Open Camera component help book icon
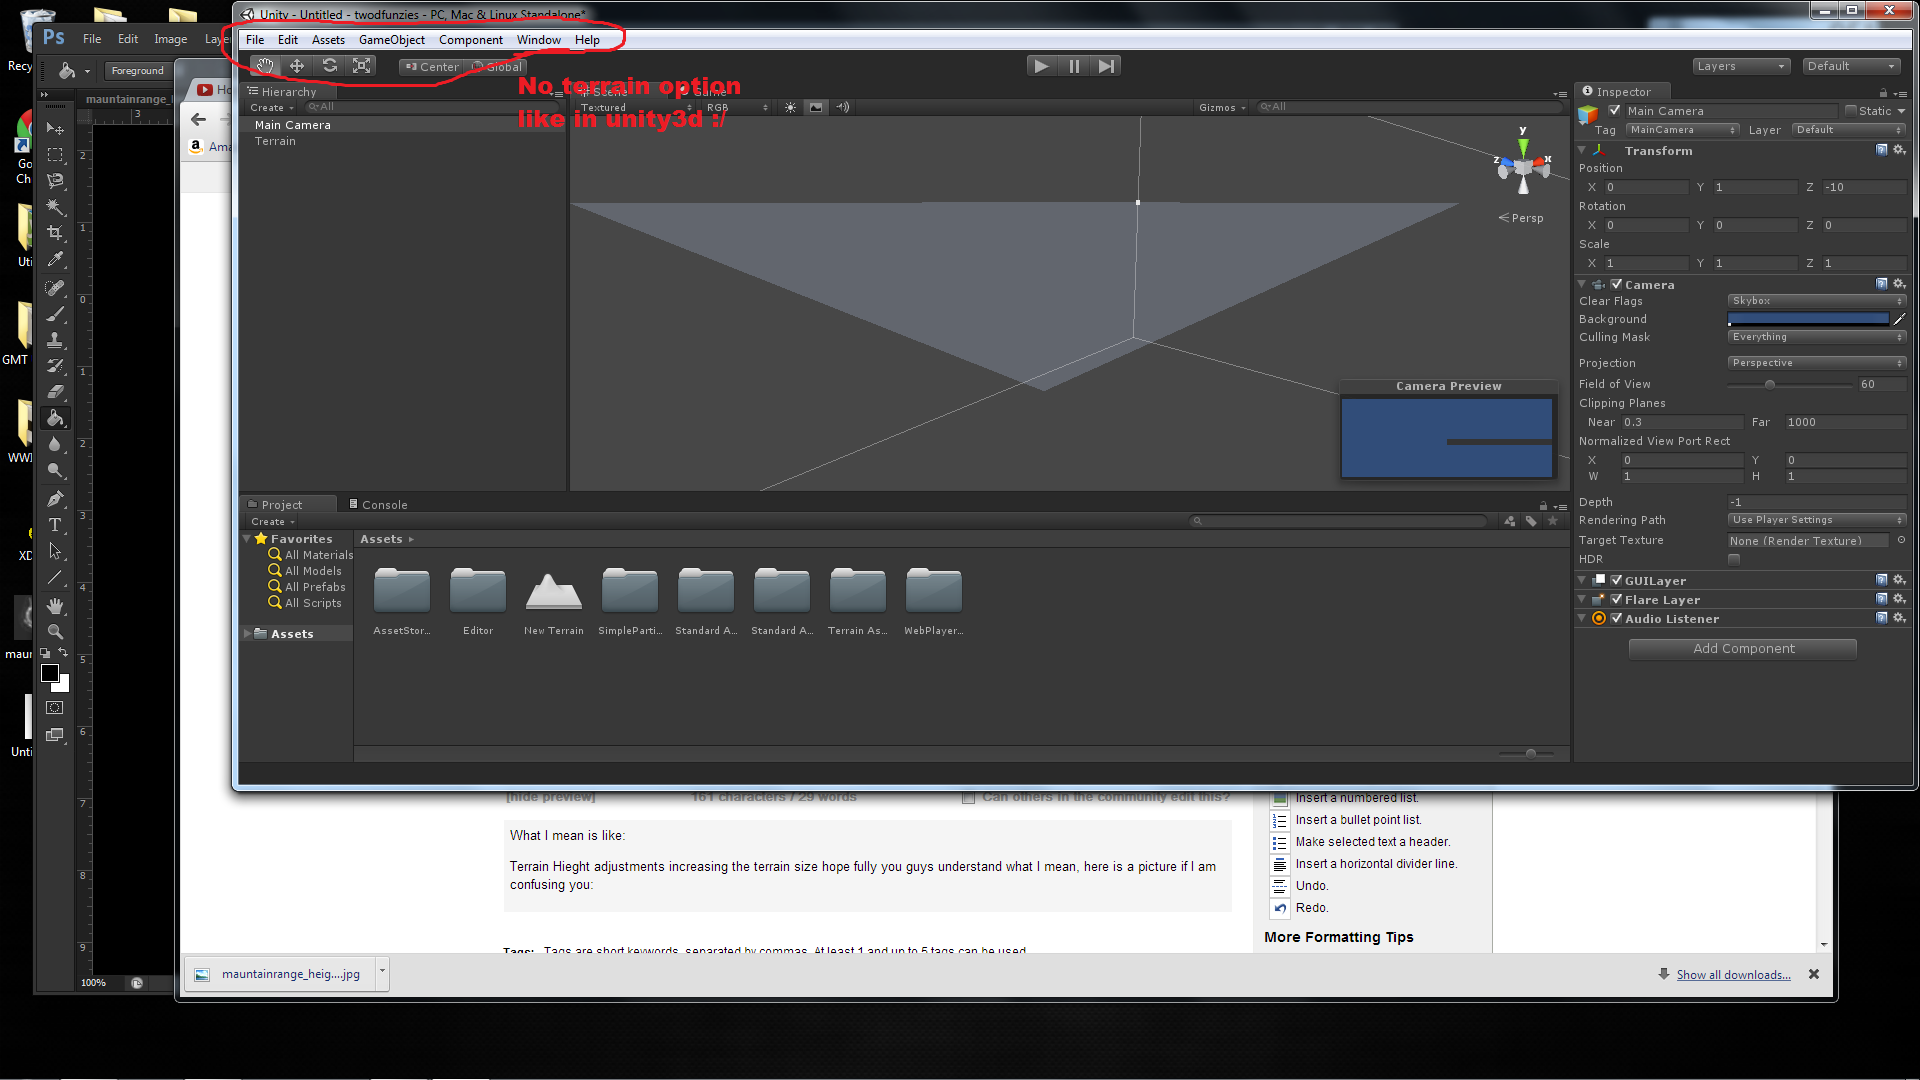This screenshot has width=1920, height=1080. 1882,284
